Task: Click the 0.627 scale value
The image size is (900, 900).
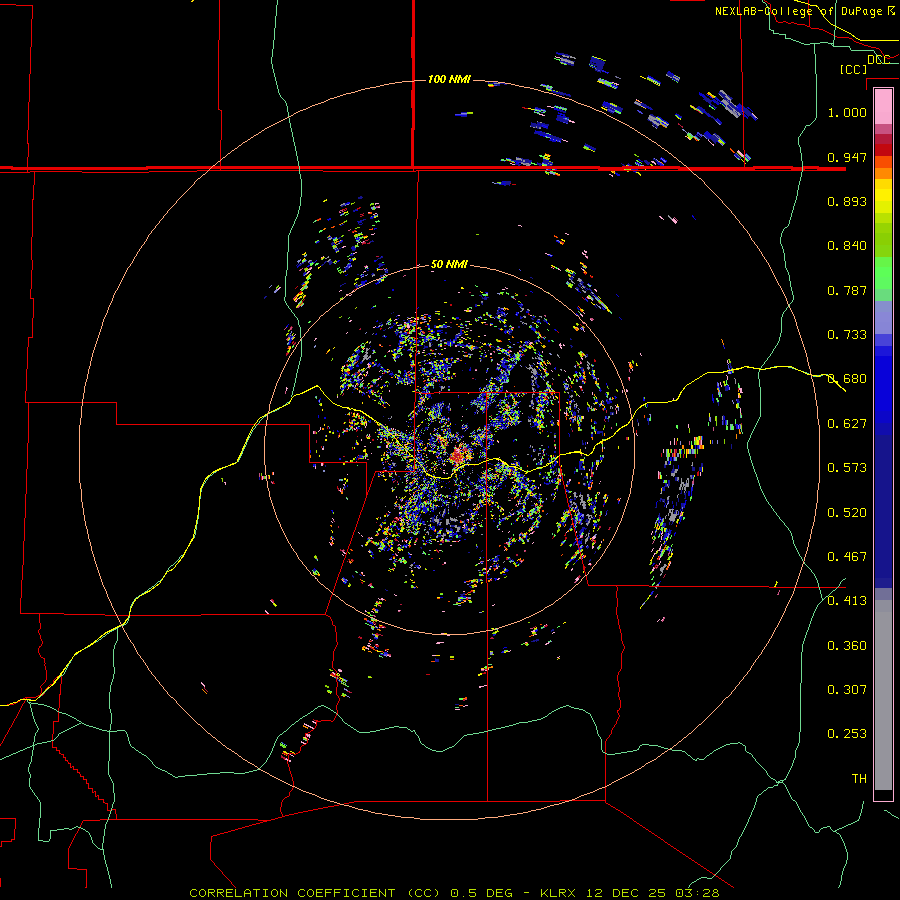Action: coord(847,424)
